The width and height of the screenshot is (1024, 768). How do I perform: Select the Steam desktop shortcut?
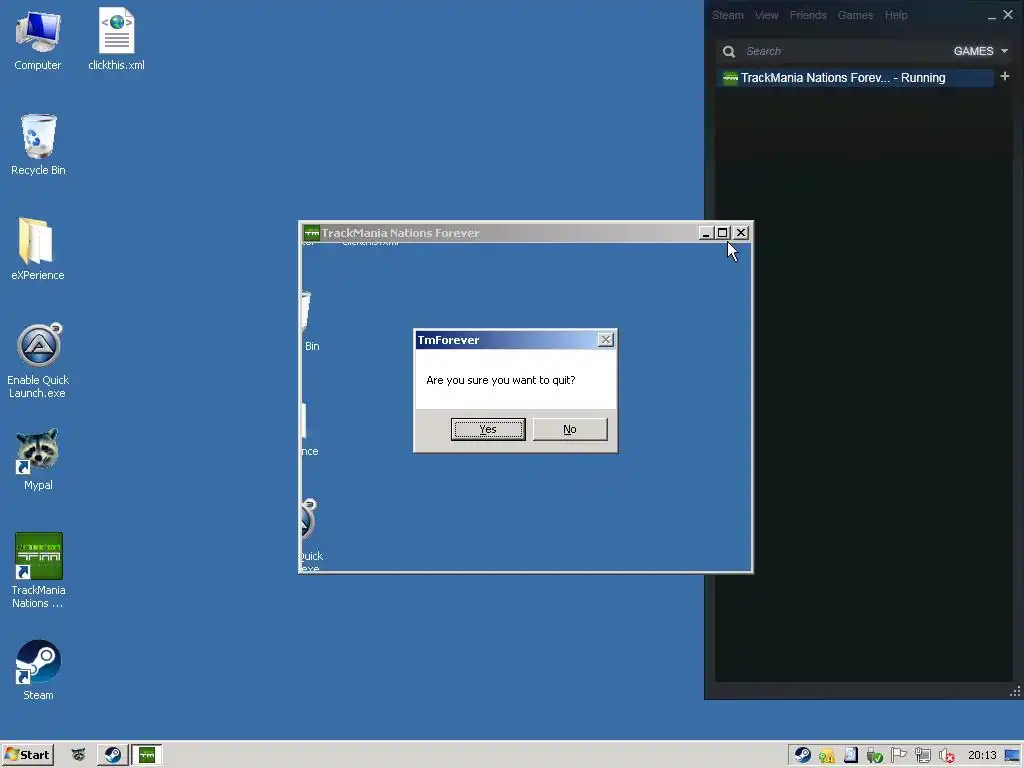(x=39, y=669)
